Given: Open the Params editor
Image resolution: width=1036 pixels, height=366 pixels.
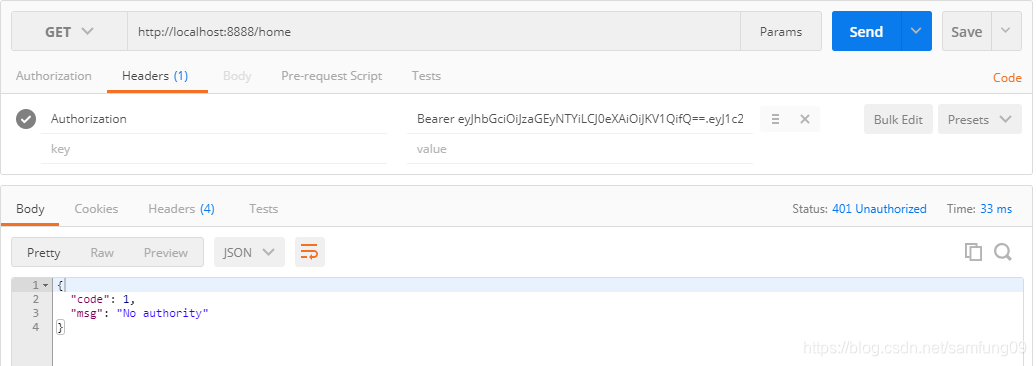Looking at the screenshot, I should (780, 31).
